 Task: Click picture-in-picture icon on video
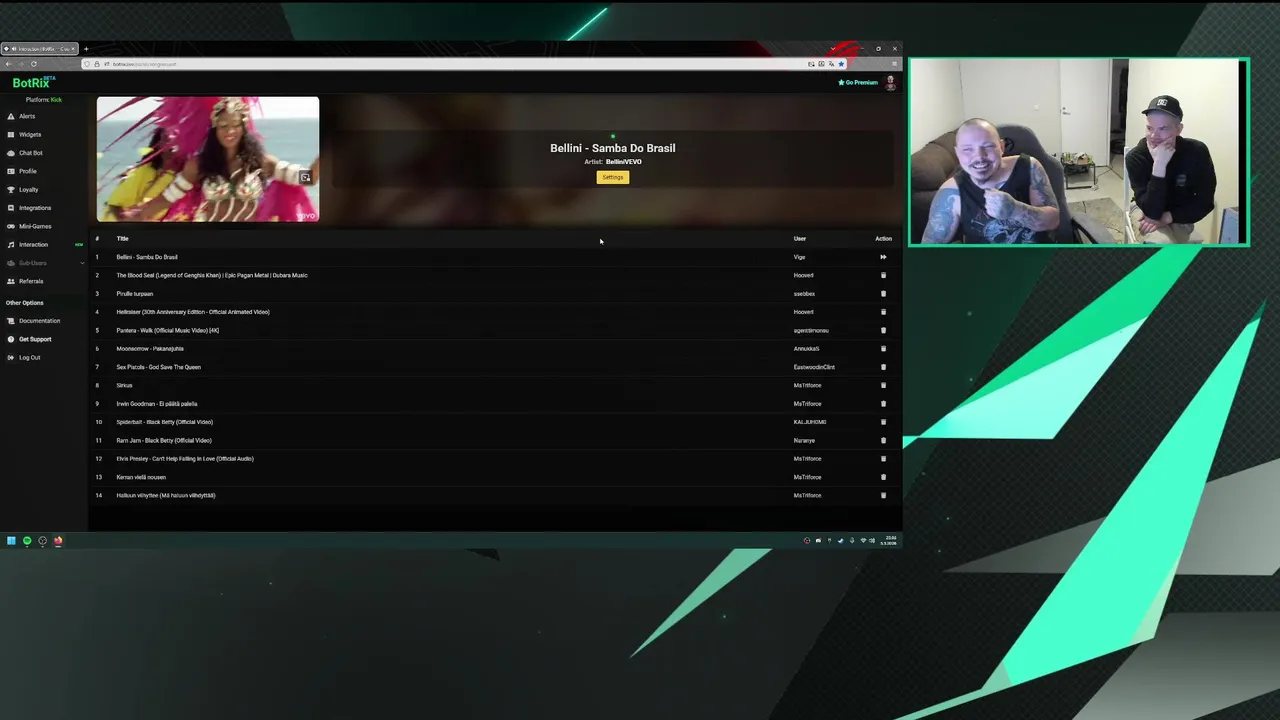point(305,177)
